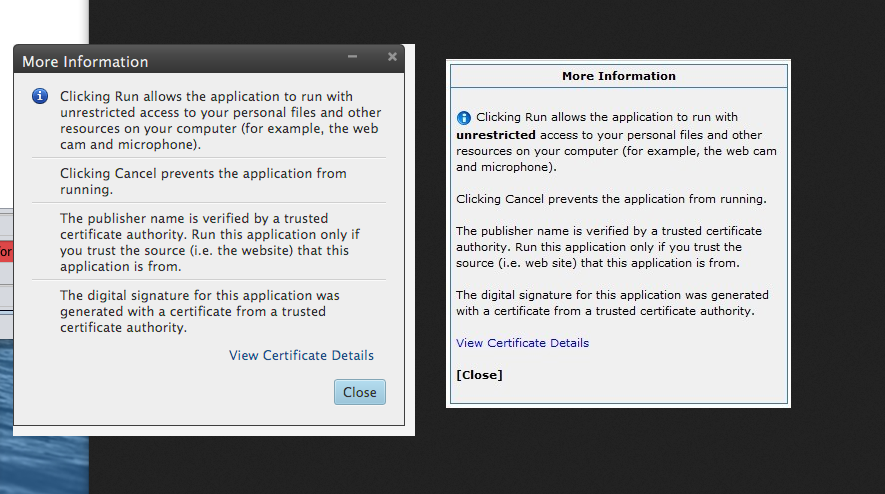Click the blue info icon in left dialog
The width and height of the screenshot is (885, 494).
click(x=40, y=96)
